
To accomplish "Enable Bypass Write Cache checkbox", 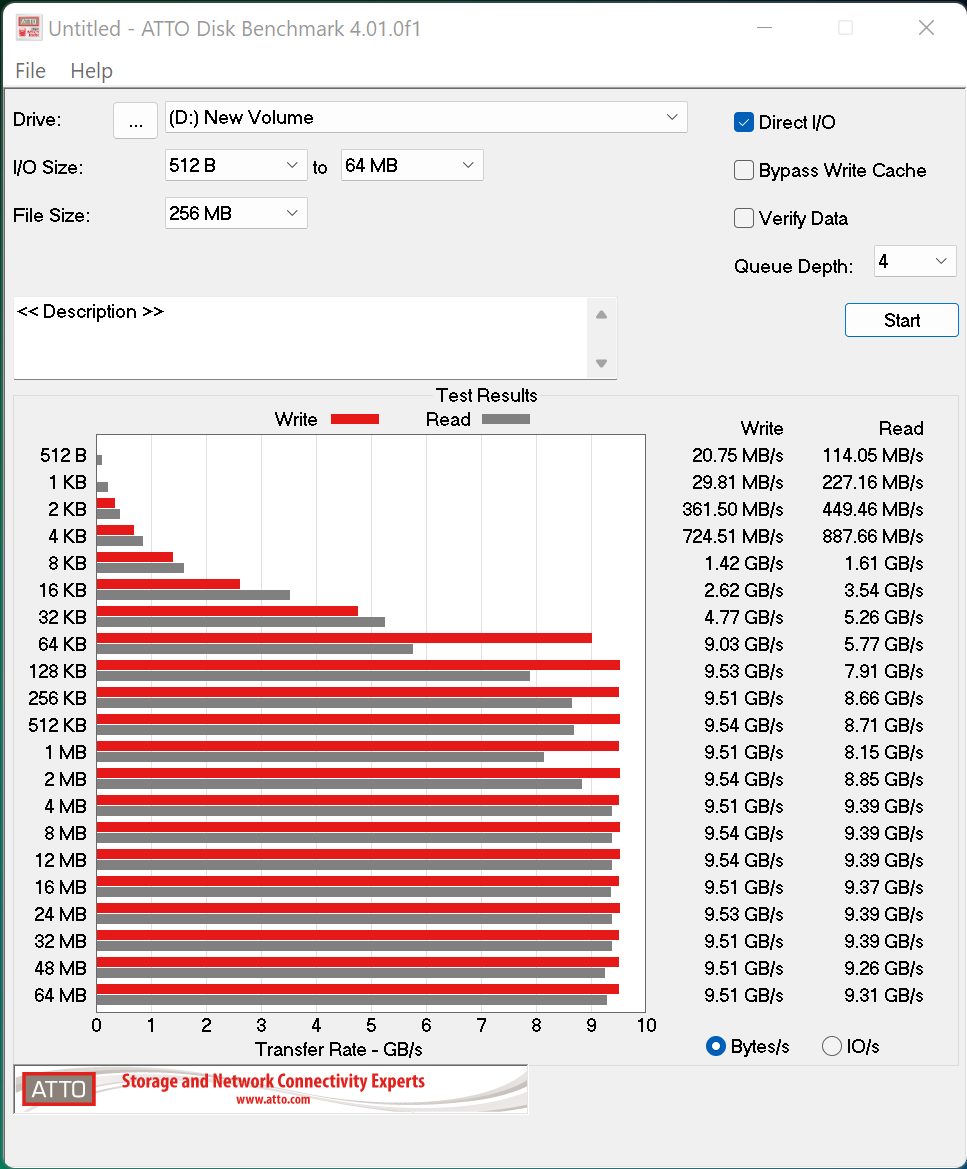I will (x=743, y=170).
